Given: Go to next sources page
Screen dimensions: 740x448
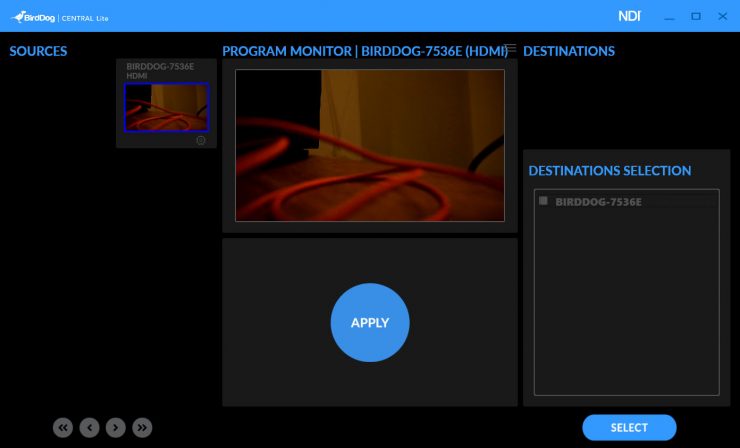Looking at the screenshot, I should (x=116, y=428).
